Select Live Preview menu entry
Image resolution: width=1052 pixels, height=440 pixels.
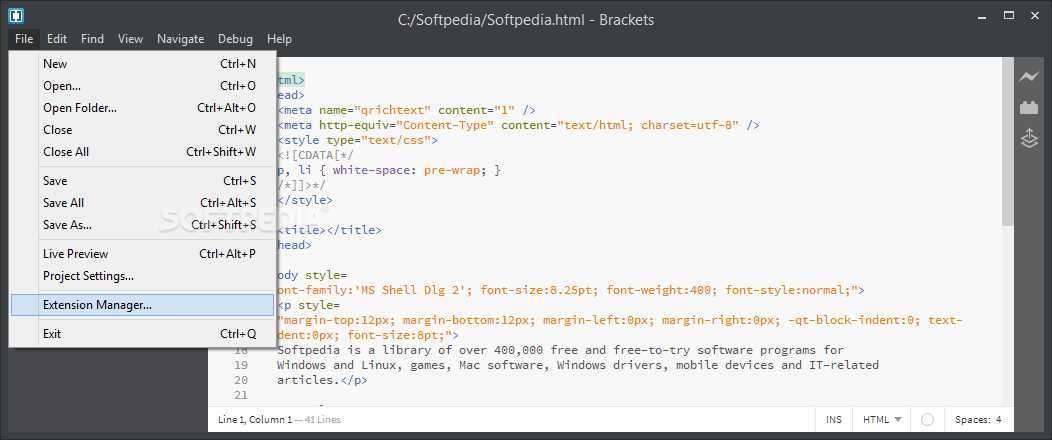[x=142, y=254]
